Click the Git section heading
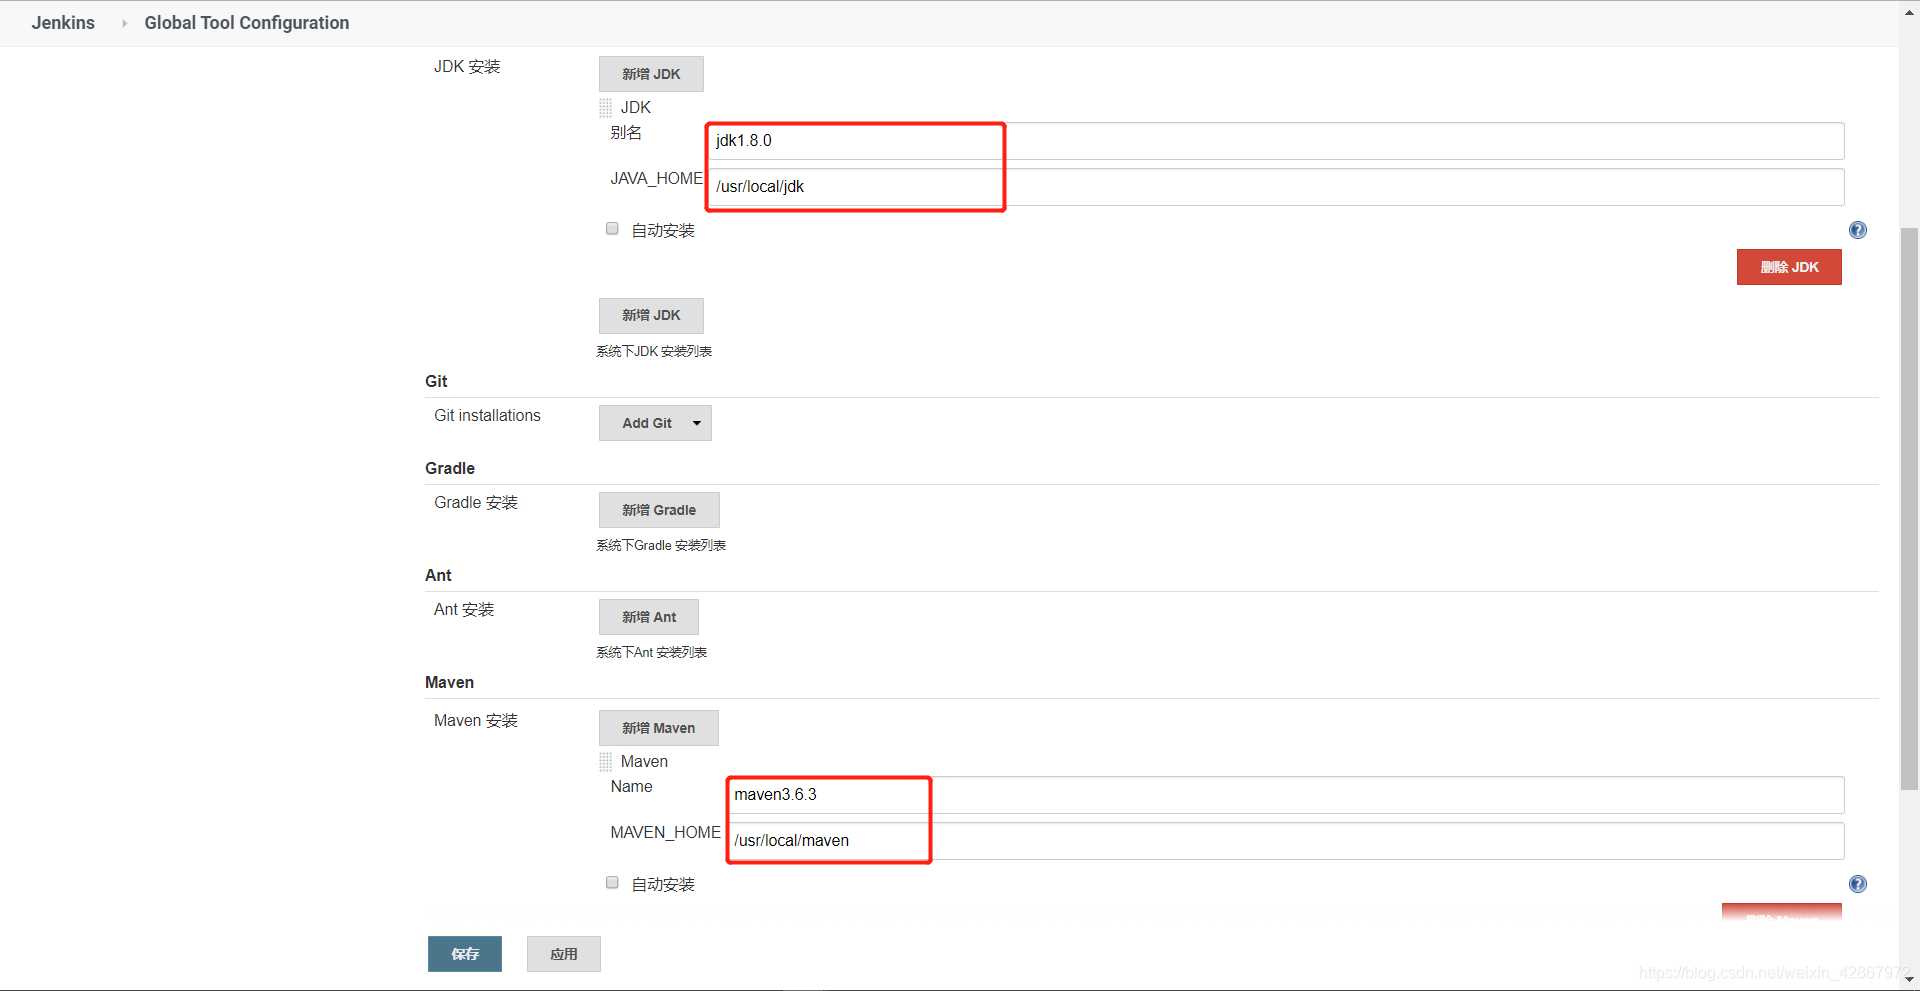 click(x=436, y=381)
